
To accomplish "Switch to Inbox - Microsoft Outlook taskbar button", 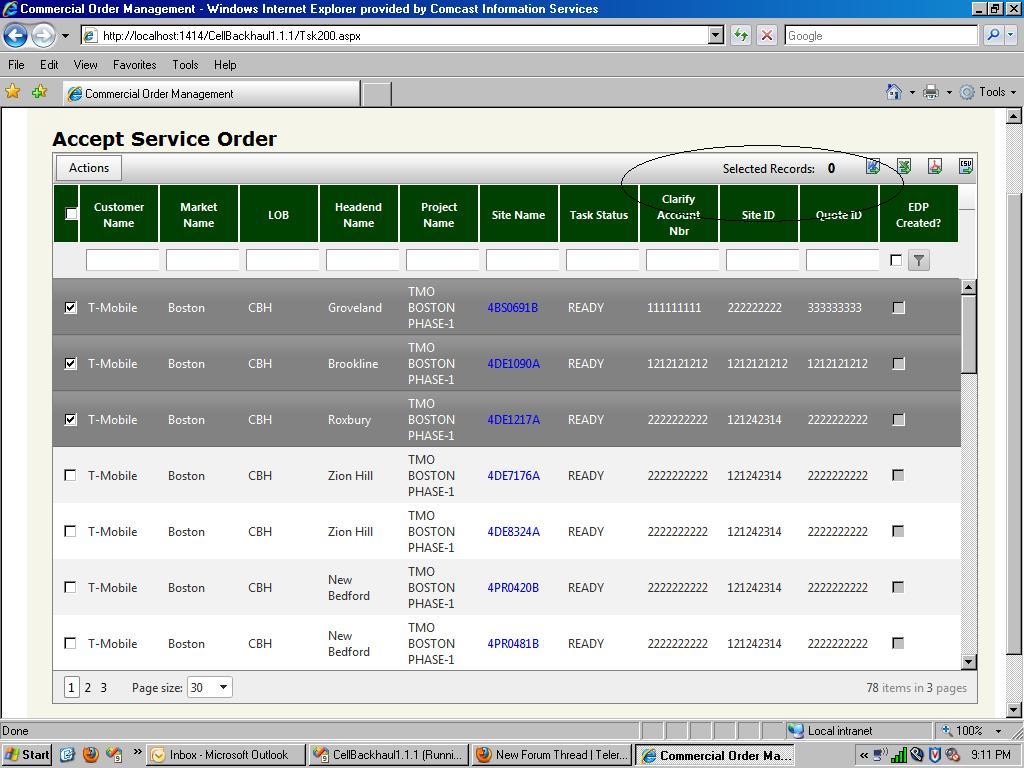I will (226, 755).
